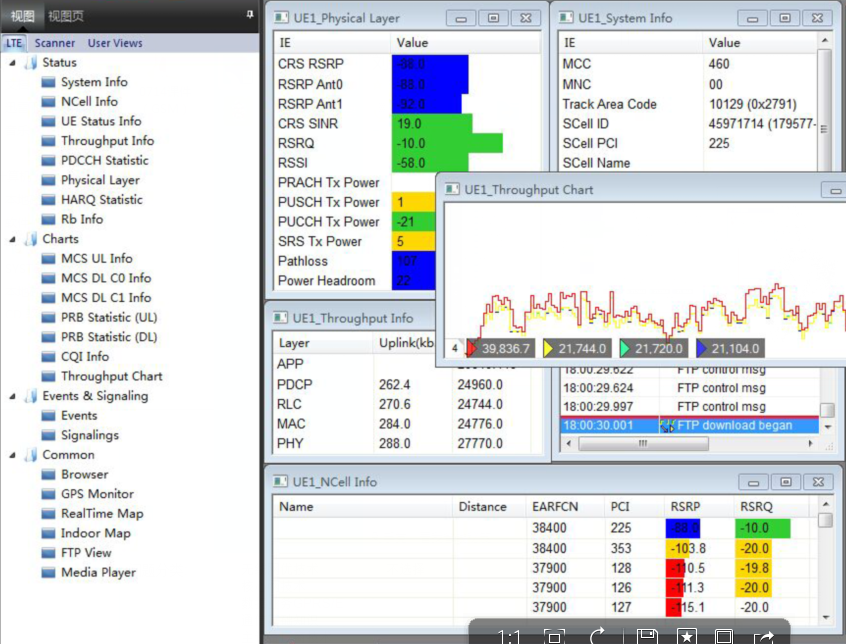Viewport: 846px width, 644px height.
Task: Collapse the Events & Signaling tree group
Action: click(x=12, y=396)
